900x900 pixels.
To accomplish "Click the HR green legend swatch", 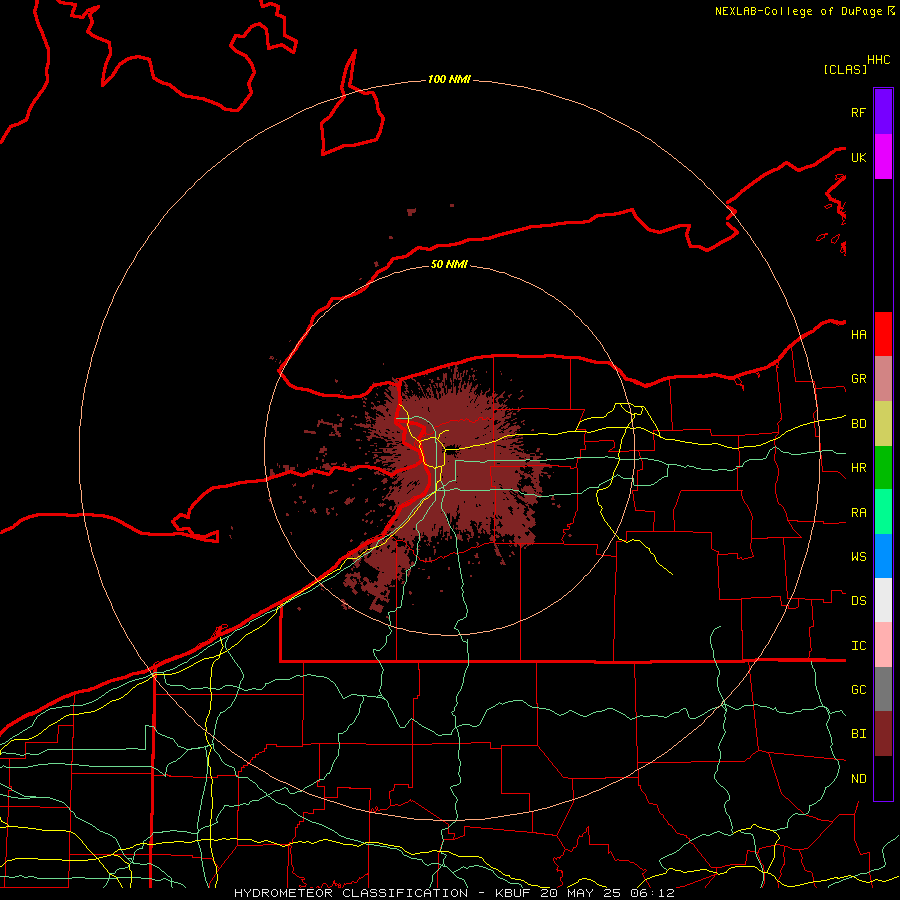I will tap(883, 468).
